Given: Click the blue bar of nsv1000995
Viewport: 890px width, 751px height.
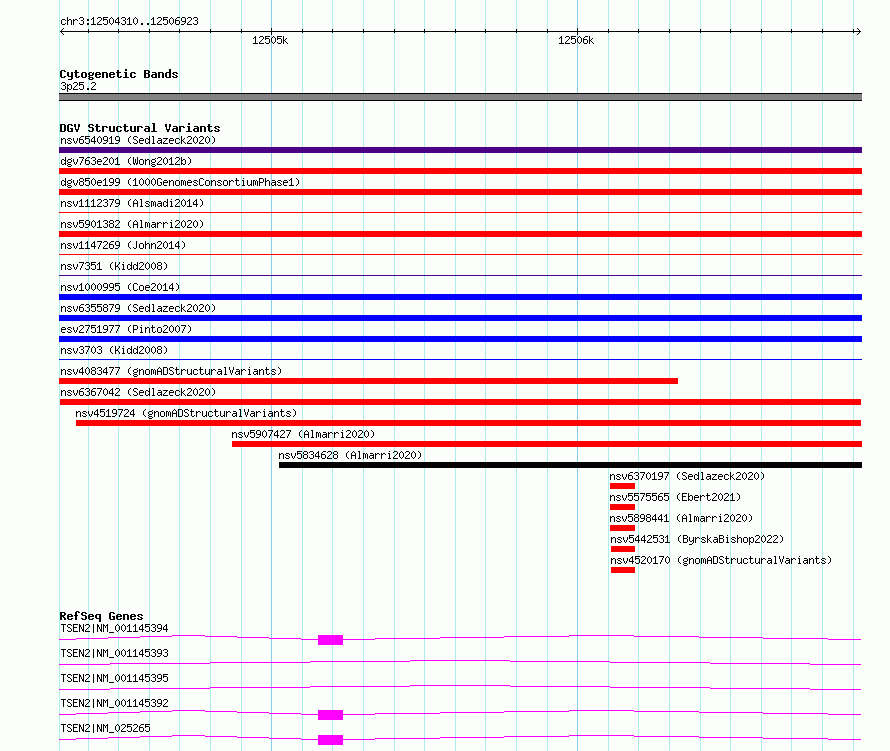Looking at the screenshot, I should click(x=460, y=297).
